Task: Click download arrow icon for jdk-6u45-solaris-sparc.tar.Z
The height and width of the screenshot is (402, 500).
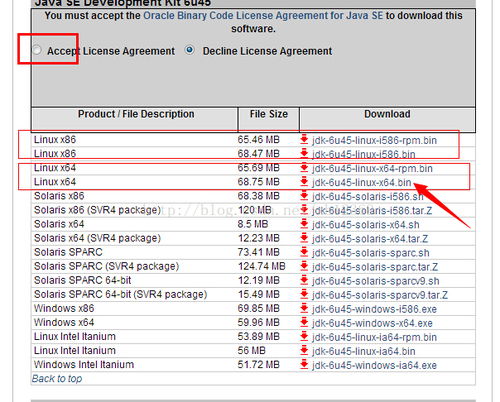Action: tap(304, 266)
